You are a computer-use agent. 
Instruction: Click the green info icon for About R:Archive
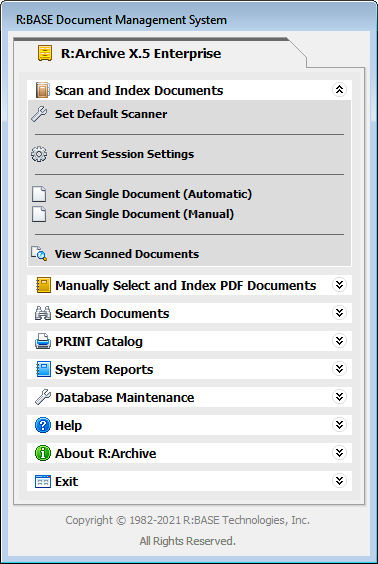pyautogui.click(x=43, y=453)
